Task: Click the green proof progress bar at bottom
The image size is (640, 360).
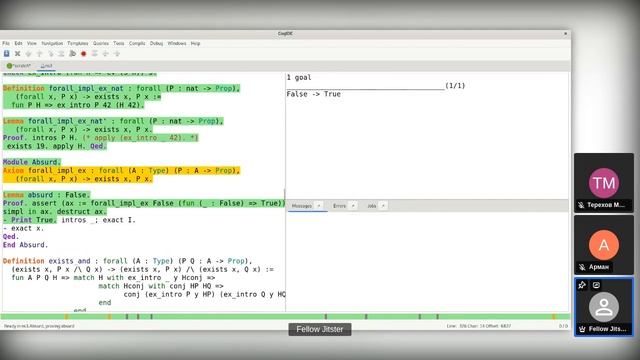Action: [285, 316]
